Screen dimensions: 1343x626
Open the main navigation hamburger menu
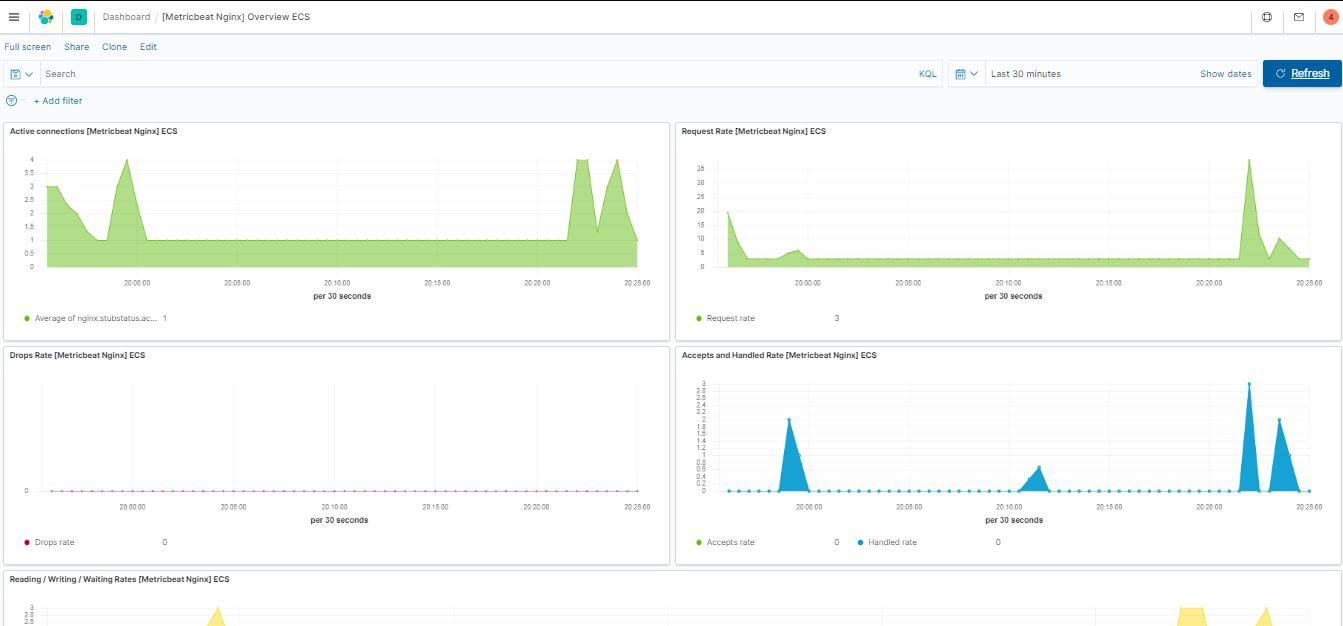[x=14, y=17]
